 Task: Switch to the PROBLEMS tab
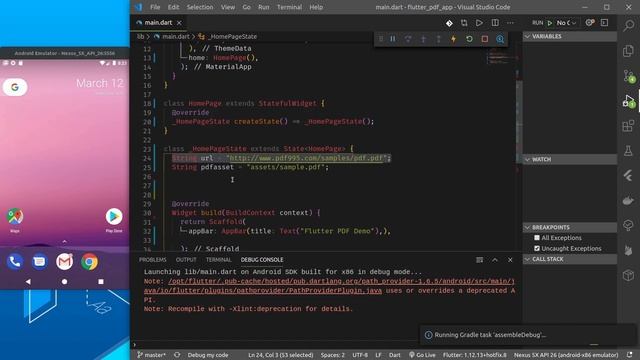(153, 260)
